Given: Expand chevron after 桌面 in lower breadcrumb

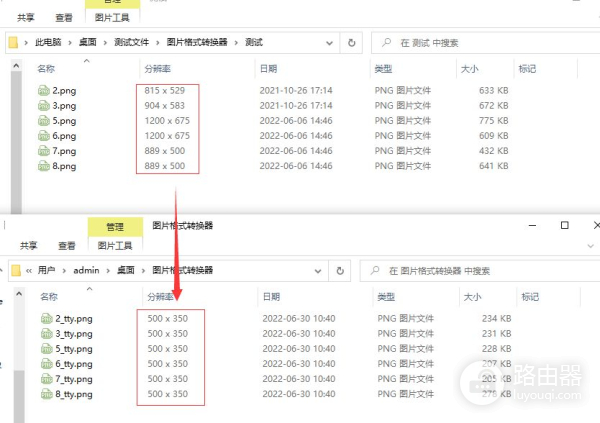Looking at the screenshot, I should [x=143, y=271].
